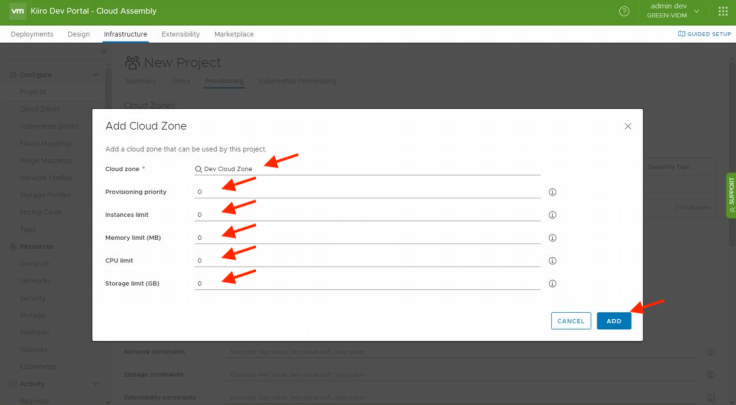This screenshot has width=736, height=405.
Task: Focus the CPU limit field
Action: pyautogui.click(x=368, y=260)
